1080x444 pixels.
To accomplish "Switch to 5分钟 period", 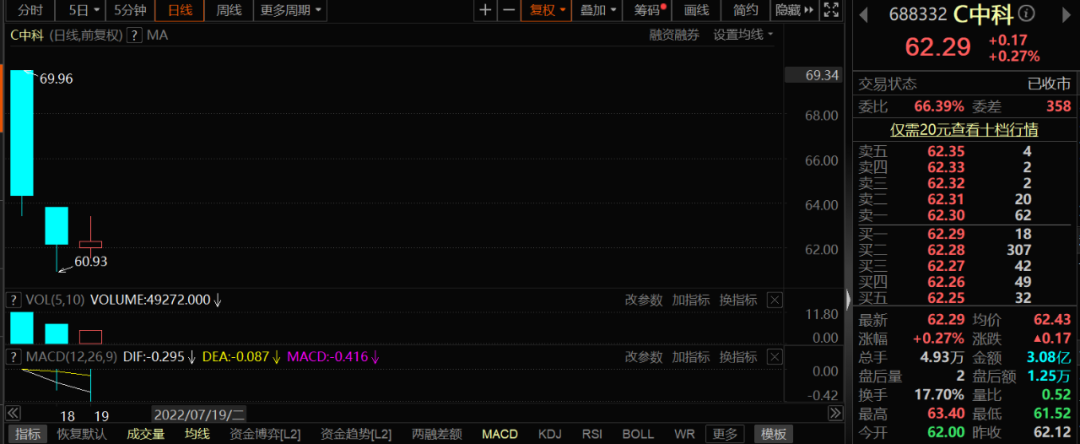I will (129, 10).
